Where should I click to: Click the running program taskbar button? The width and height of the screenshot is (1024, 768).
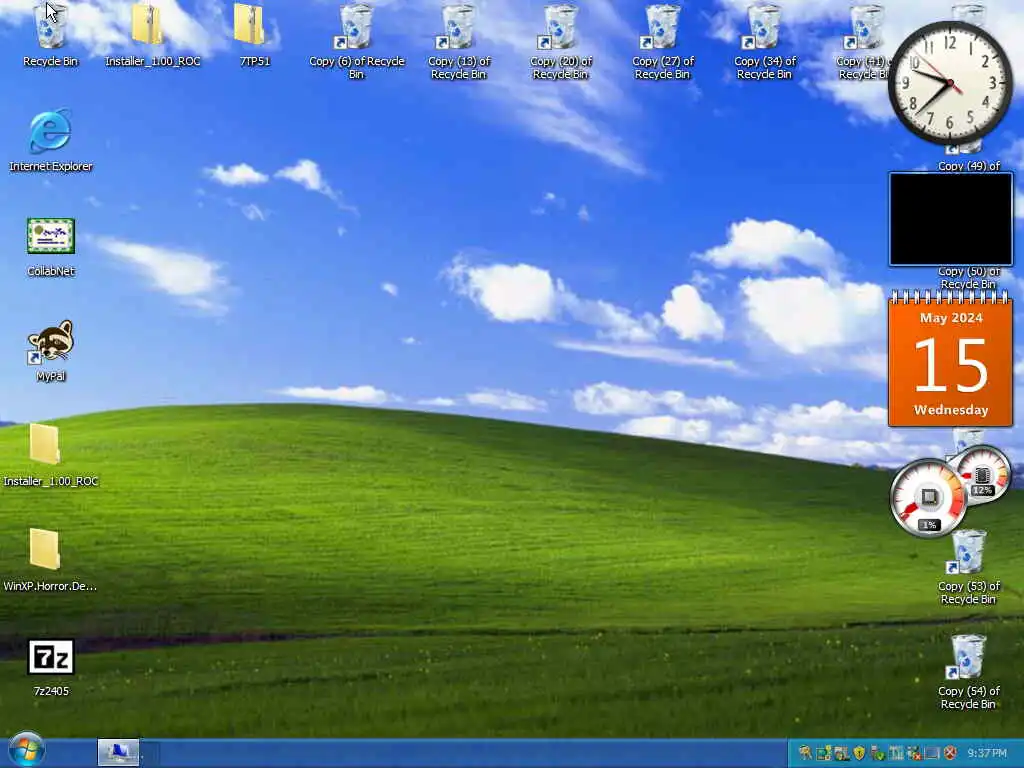pos(118,752)
